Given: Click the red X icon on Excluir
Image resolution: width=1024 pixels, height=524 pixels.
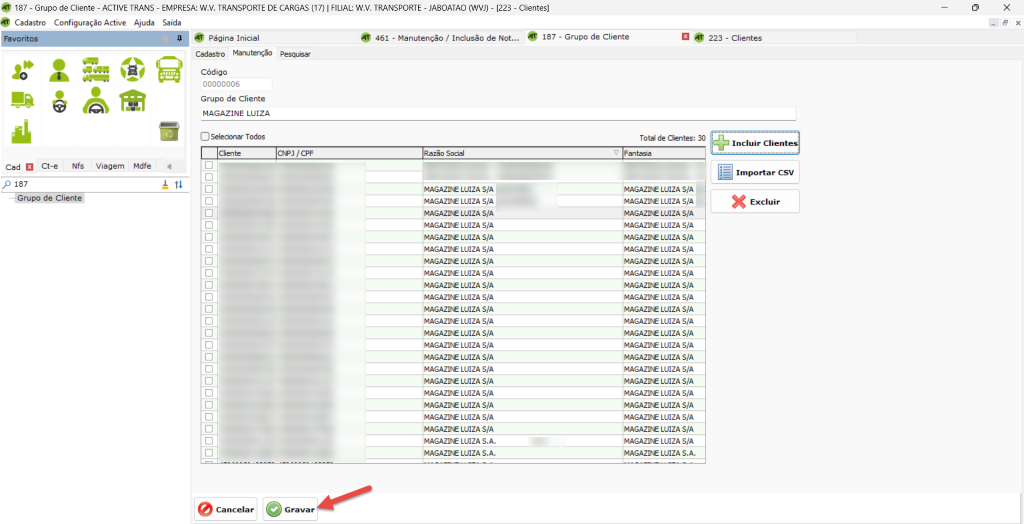Looking at the screenshot, I should point(739,202).
